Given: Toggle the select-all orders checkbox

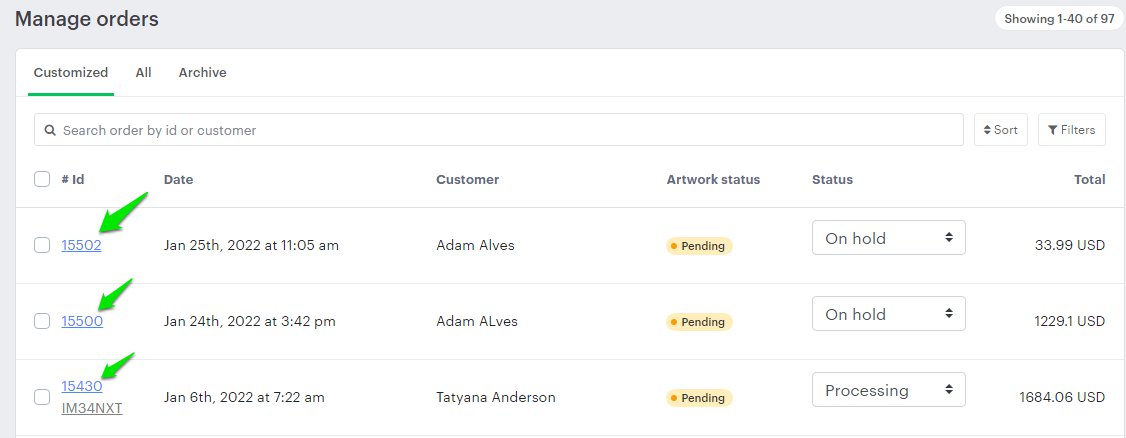Looking at the screenshot, I should [x=42, y=180].
